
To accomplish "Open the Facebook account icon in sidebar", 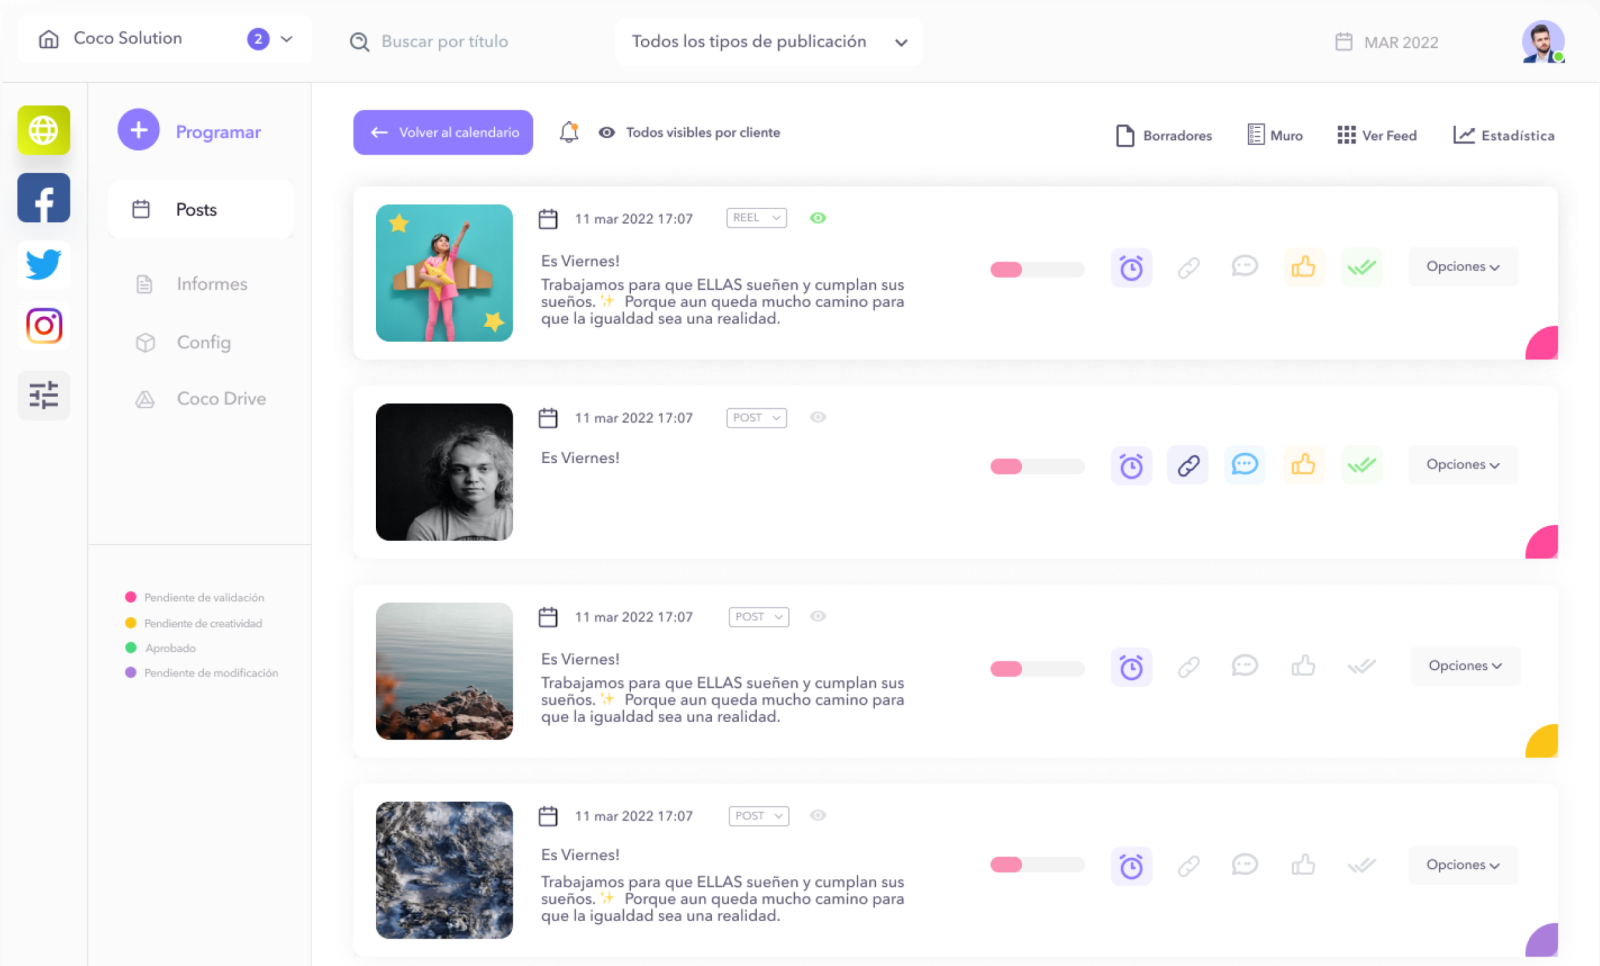I will [44, 198].
